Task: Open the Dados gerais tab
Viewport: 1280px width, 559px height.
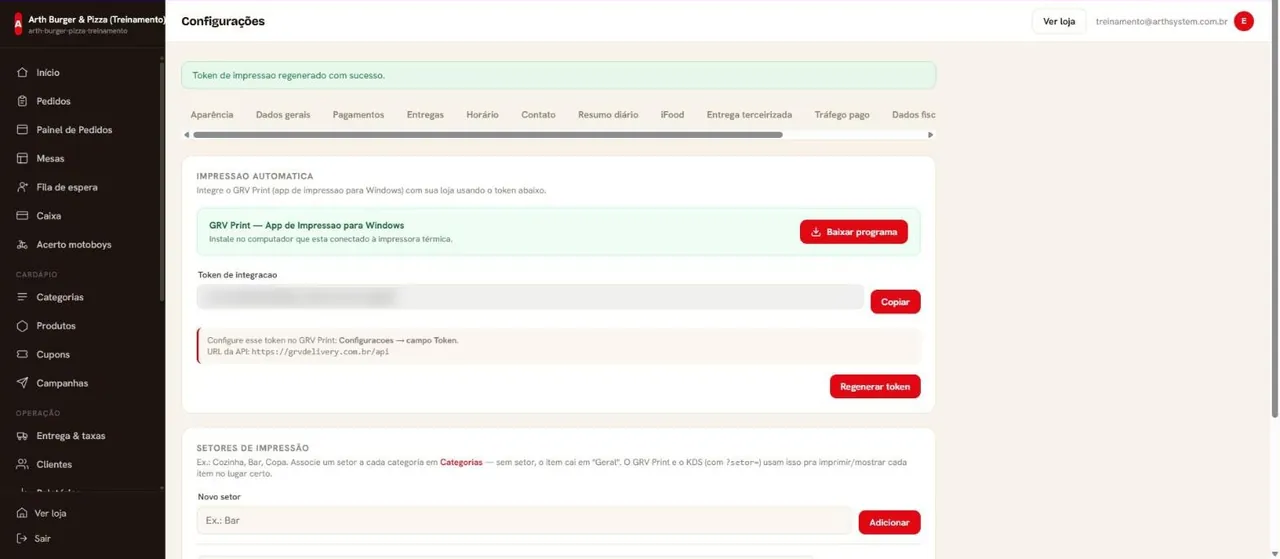Action: tap(283, 115)
